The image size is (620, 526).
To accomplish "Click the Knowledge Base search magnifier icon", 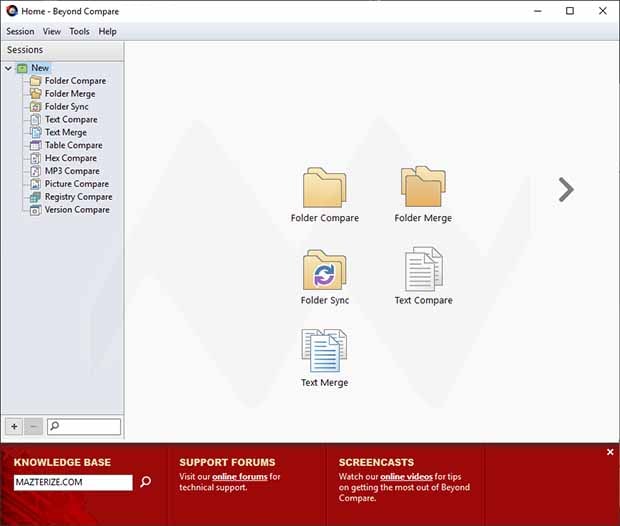I will [x=146, y=482].
